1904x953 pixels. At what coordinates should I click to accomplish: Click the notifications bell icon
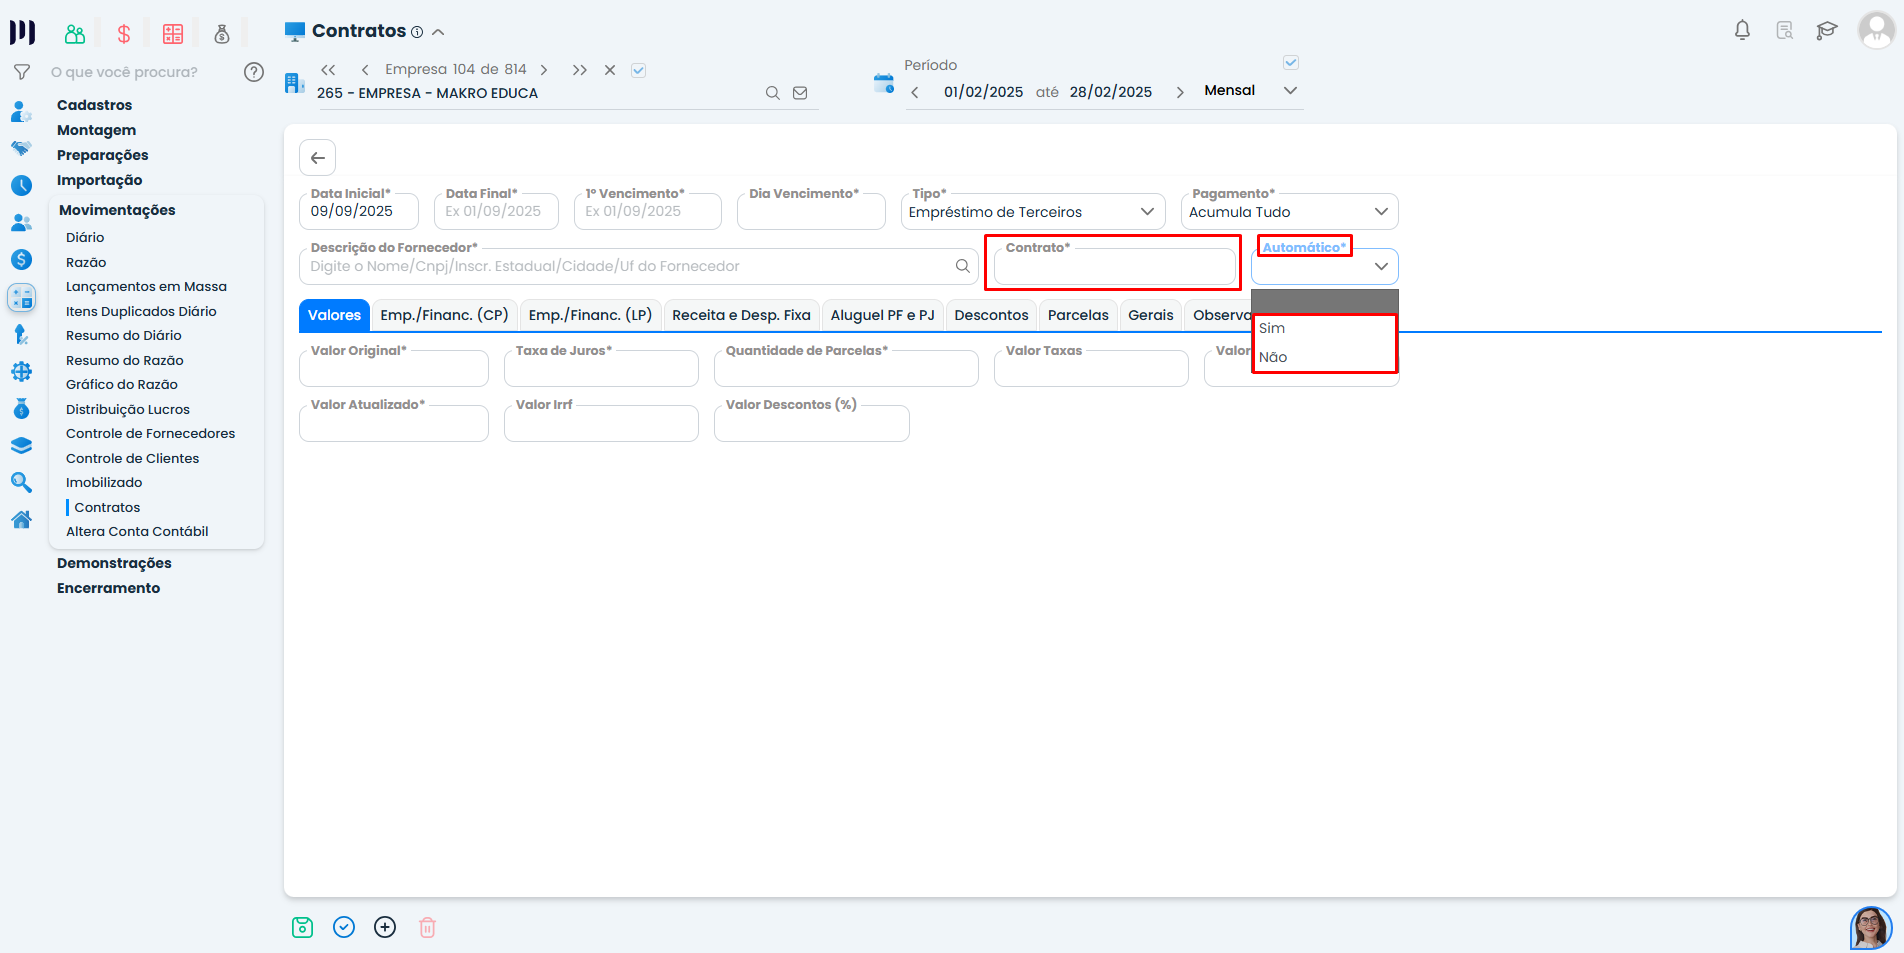tap(1742, 30)
